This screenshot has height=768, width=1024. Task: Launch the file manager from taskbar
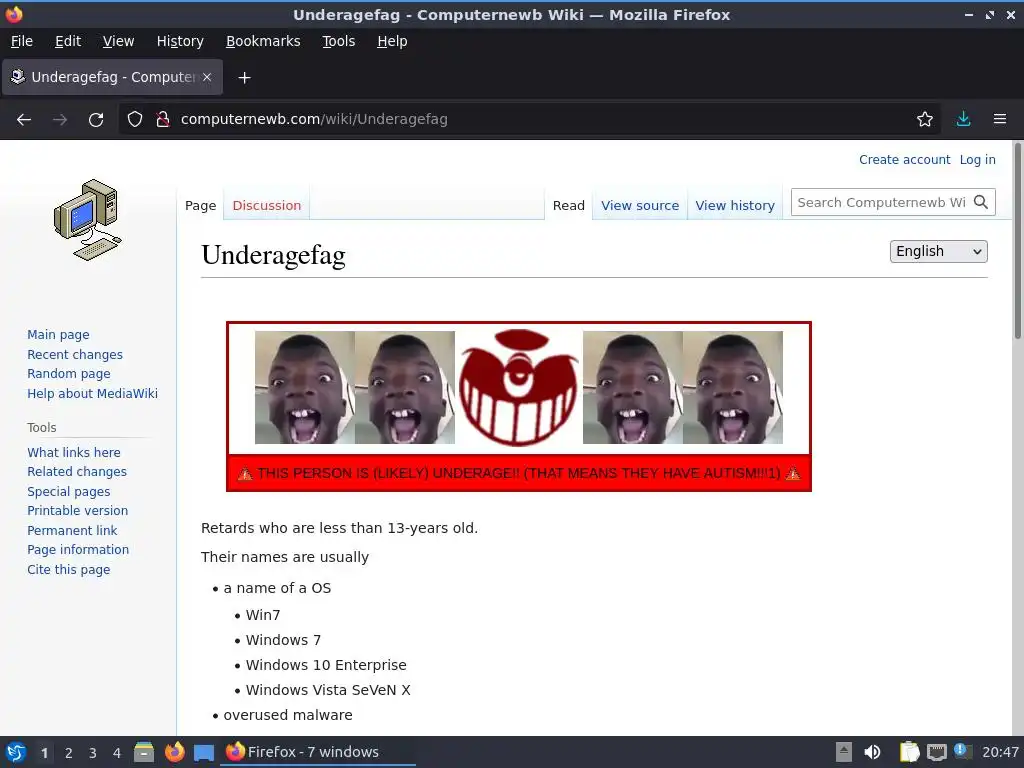[144, 752]
